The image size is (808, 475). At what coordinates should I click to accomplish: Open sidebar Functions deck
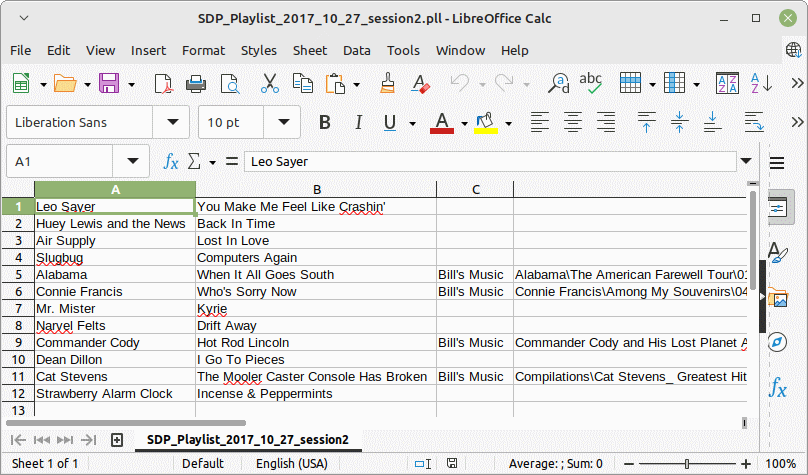778,387
